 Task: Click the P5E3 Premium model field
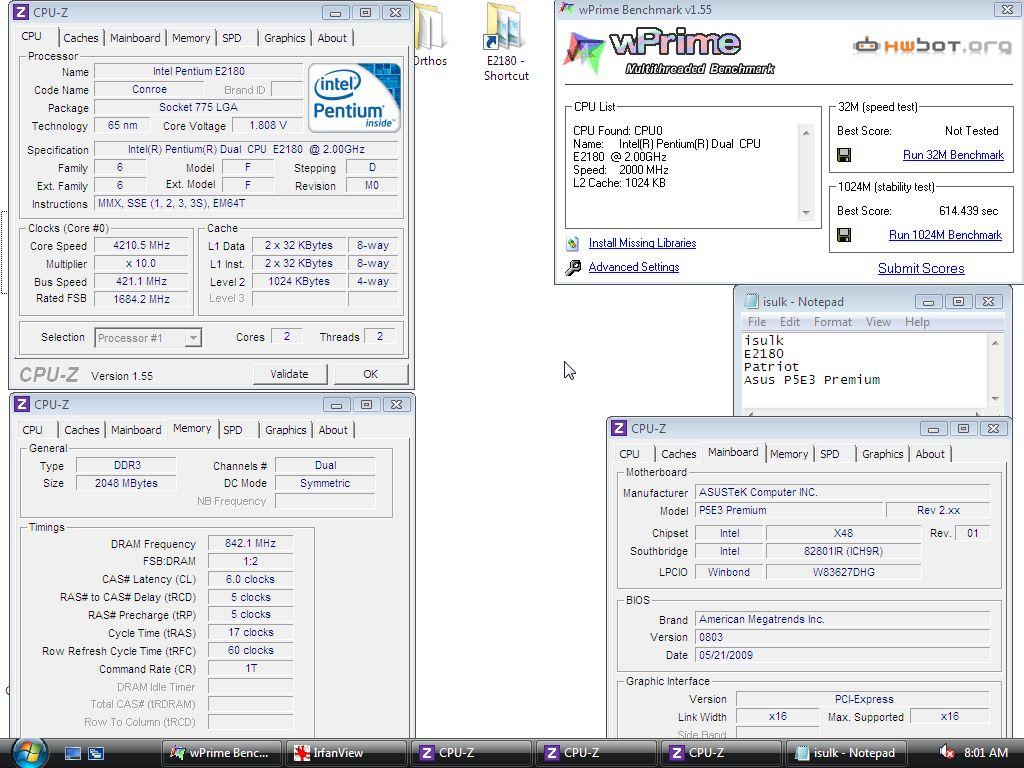(x=790, y=510)
